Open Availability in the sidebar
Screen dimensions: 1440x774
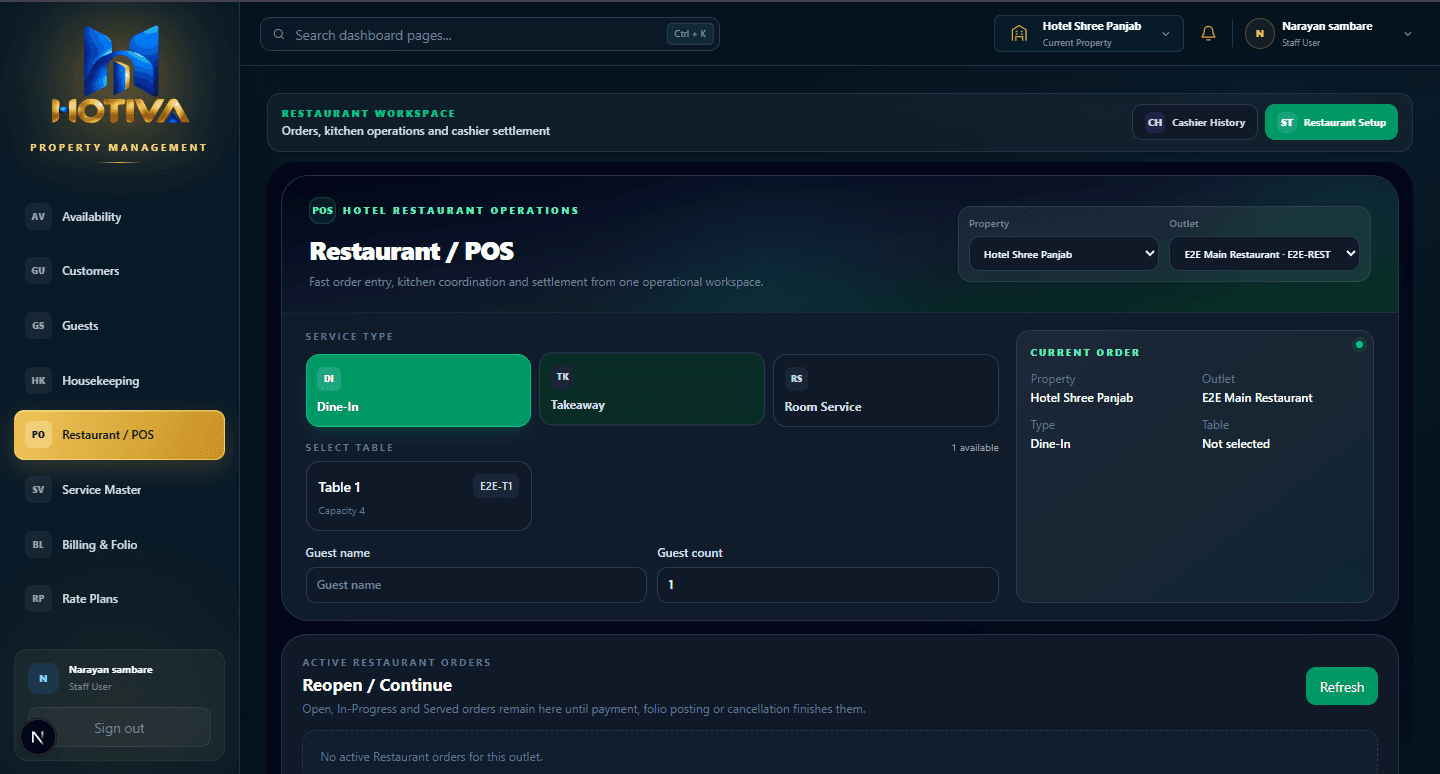coord(119,217)
